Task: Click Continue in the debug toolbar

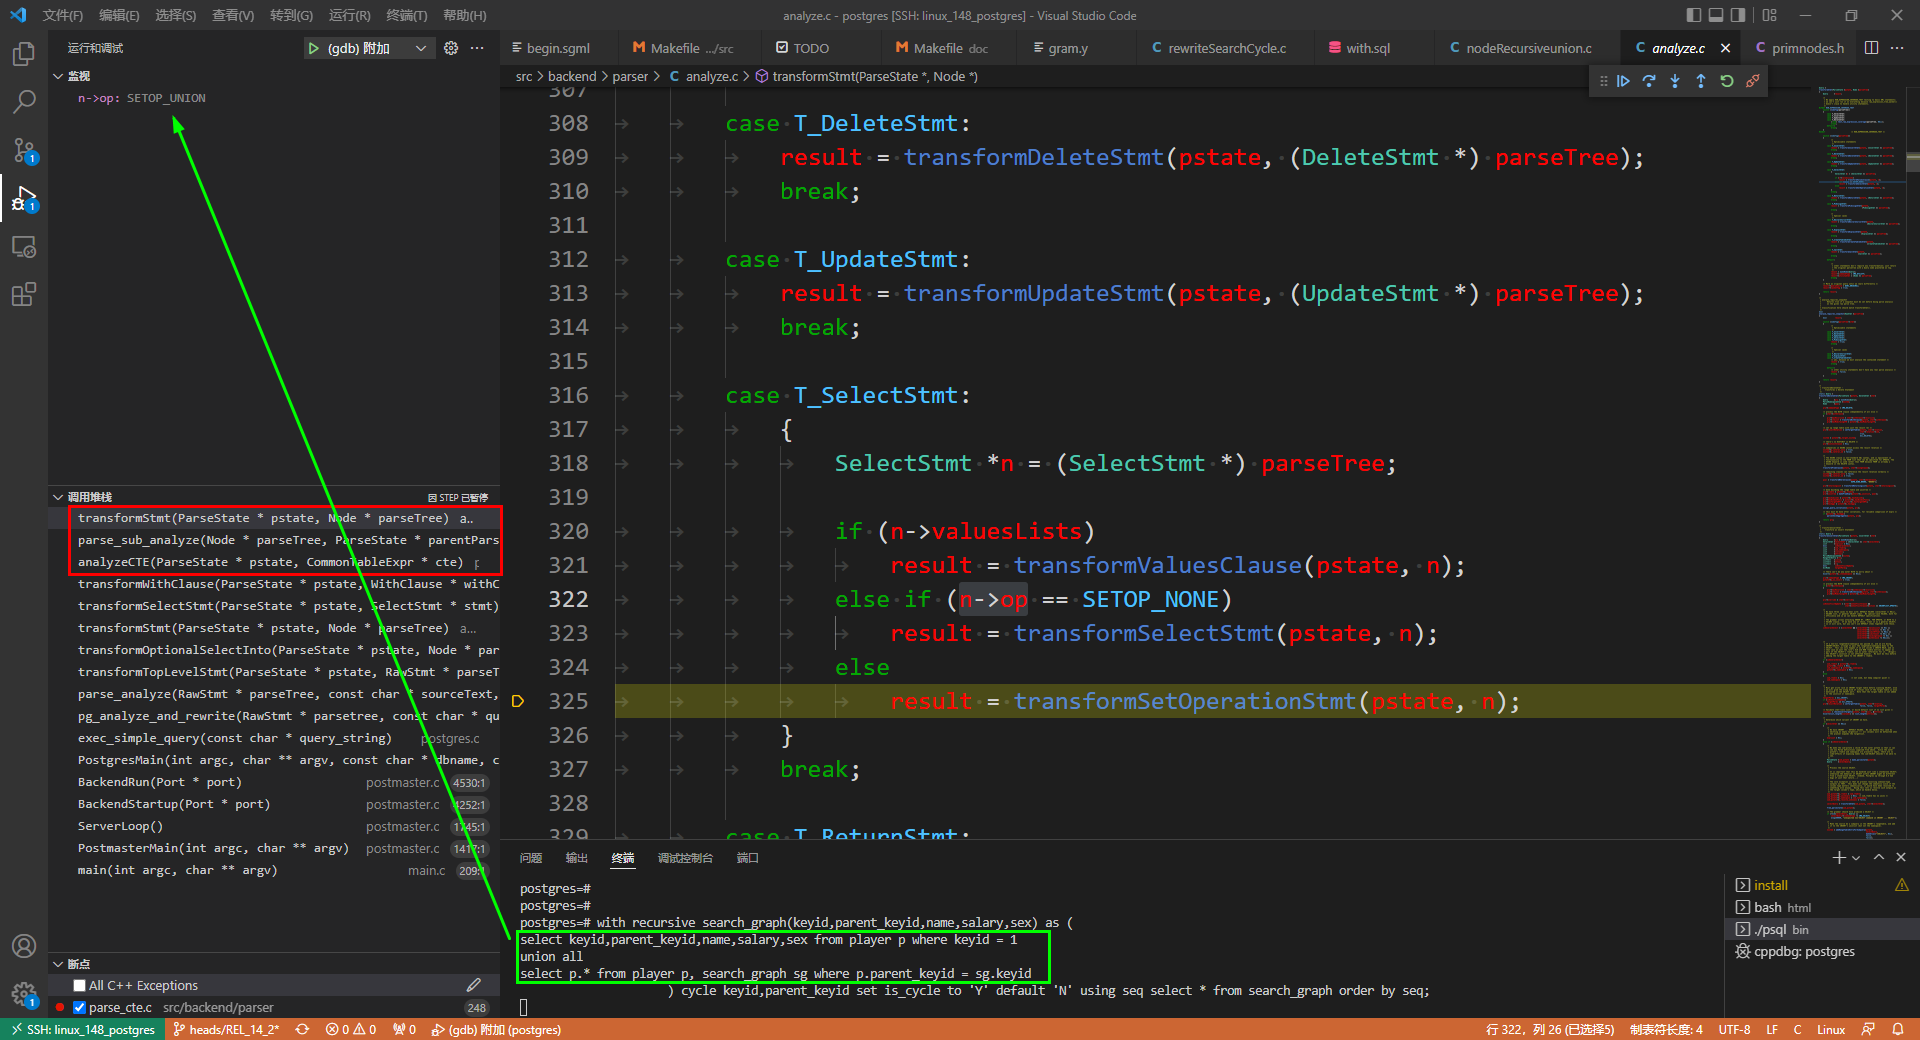Action: pyautogui.click(x=1623, y=81)
